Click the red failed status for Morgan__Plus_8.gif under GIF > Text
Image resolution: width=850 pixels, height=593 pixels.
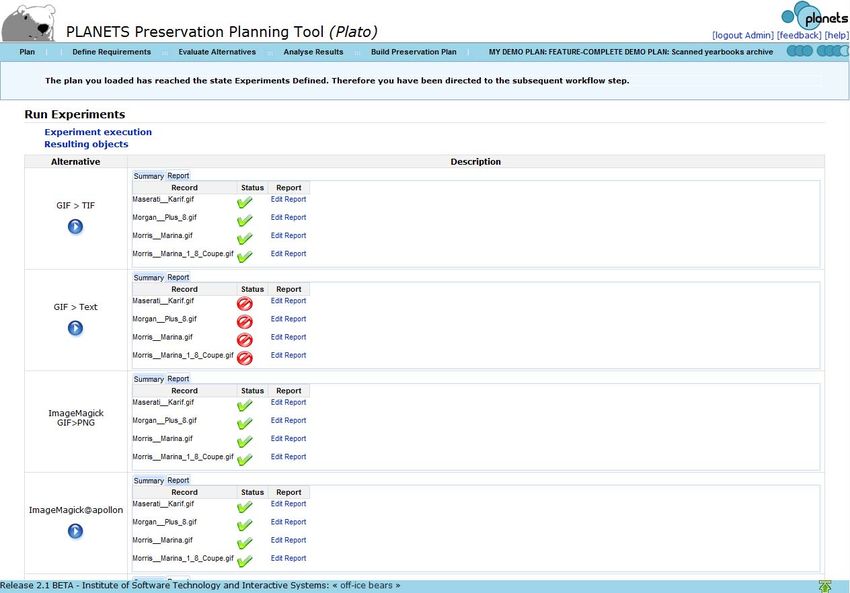tap(244, 322)
